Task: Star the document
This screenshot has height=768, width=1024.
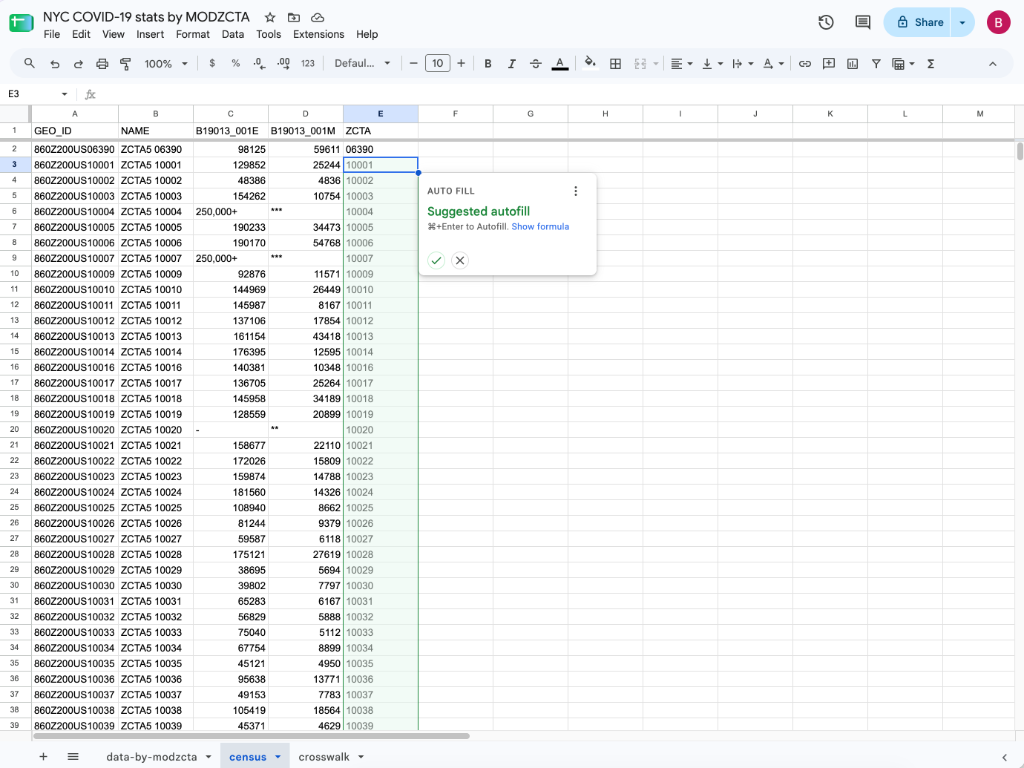Action: [270, 17]
